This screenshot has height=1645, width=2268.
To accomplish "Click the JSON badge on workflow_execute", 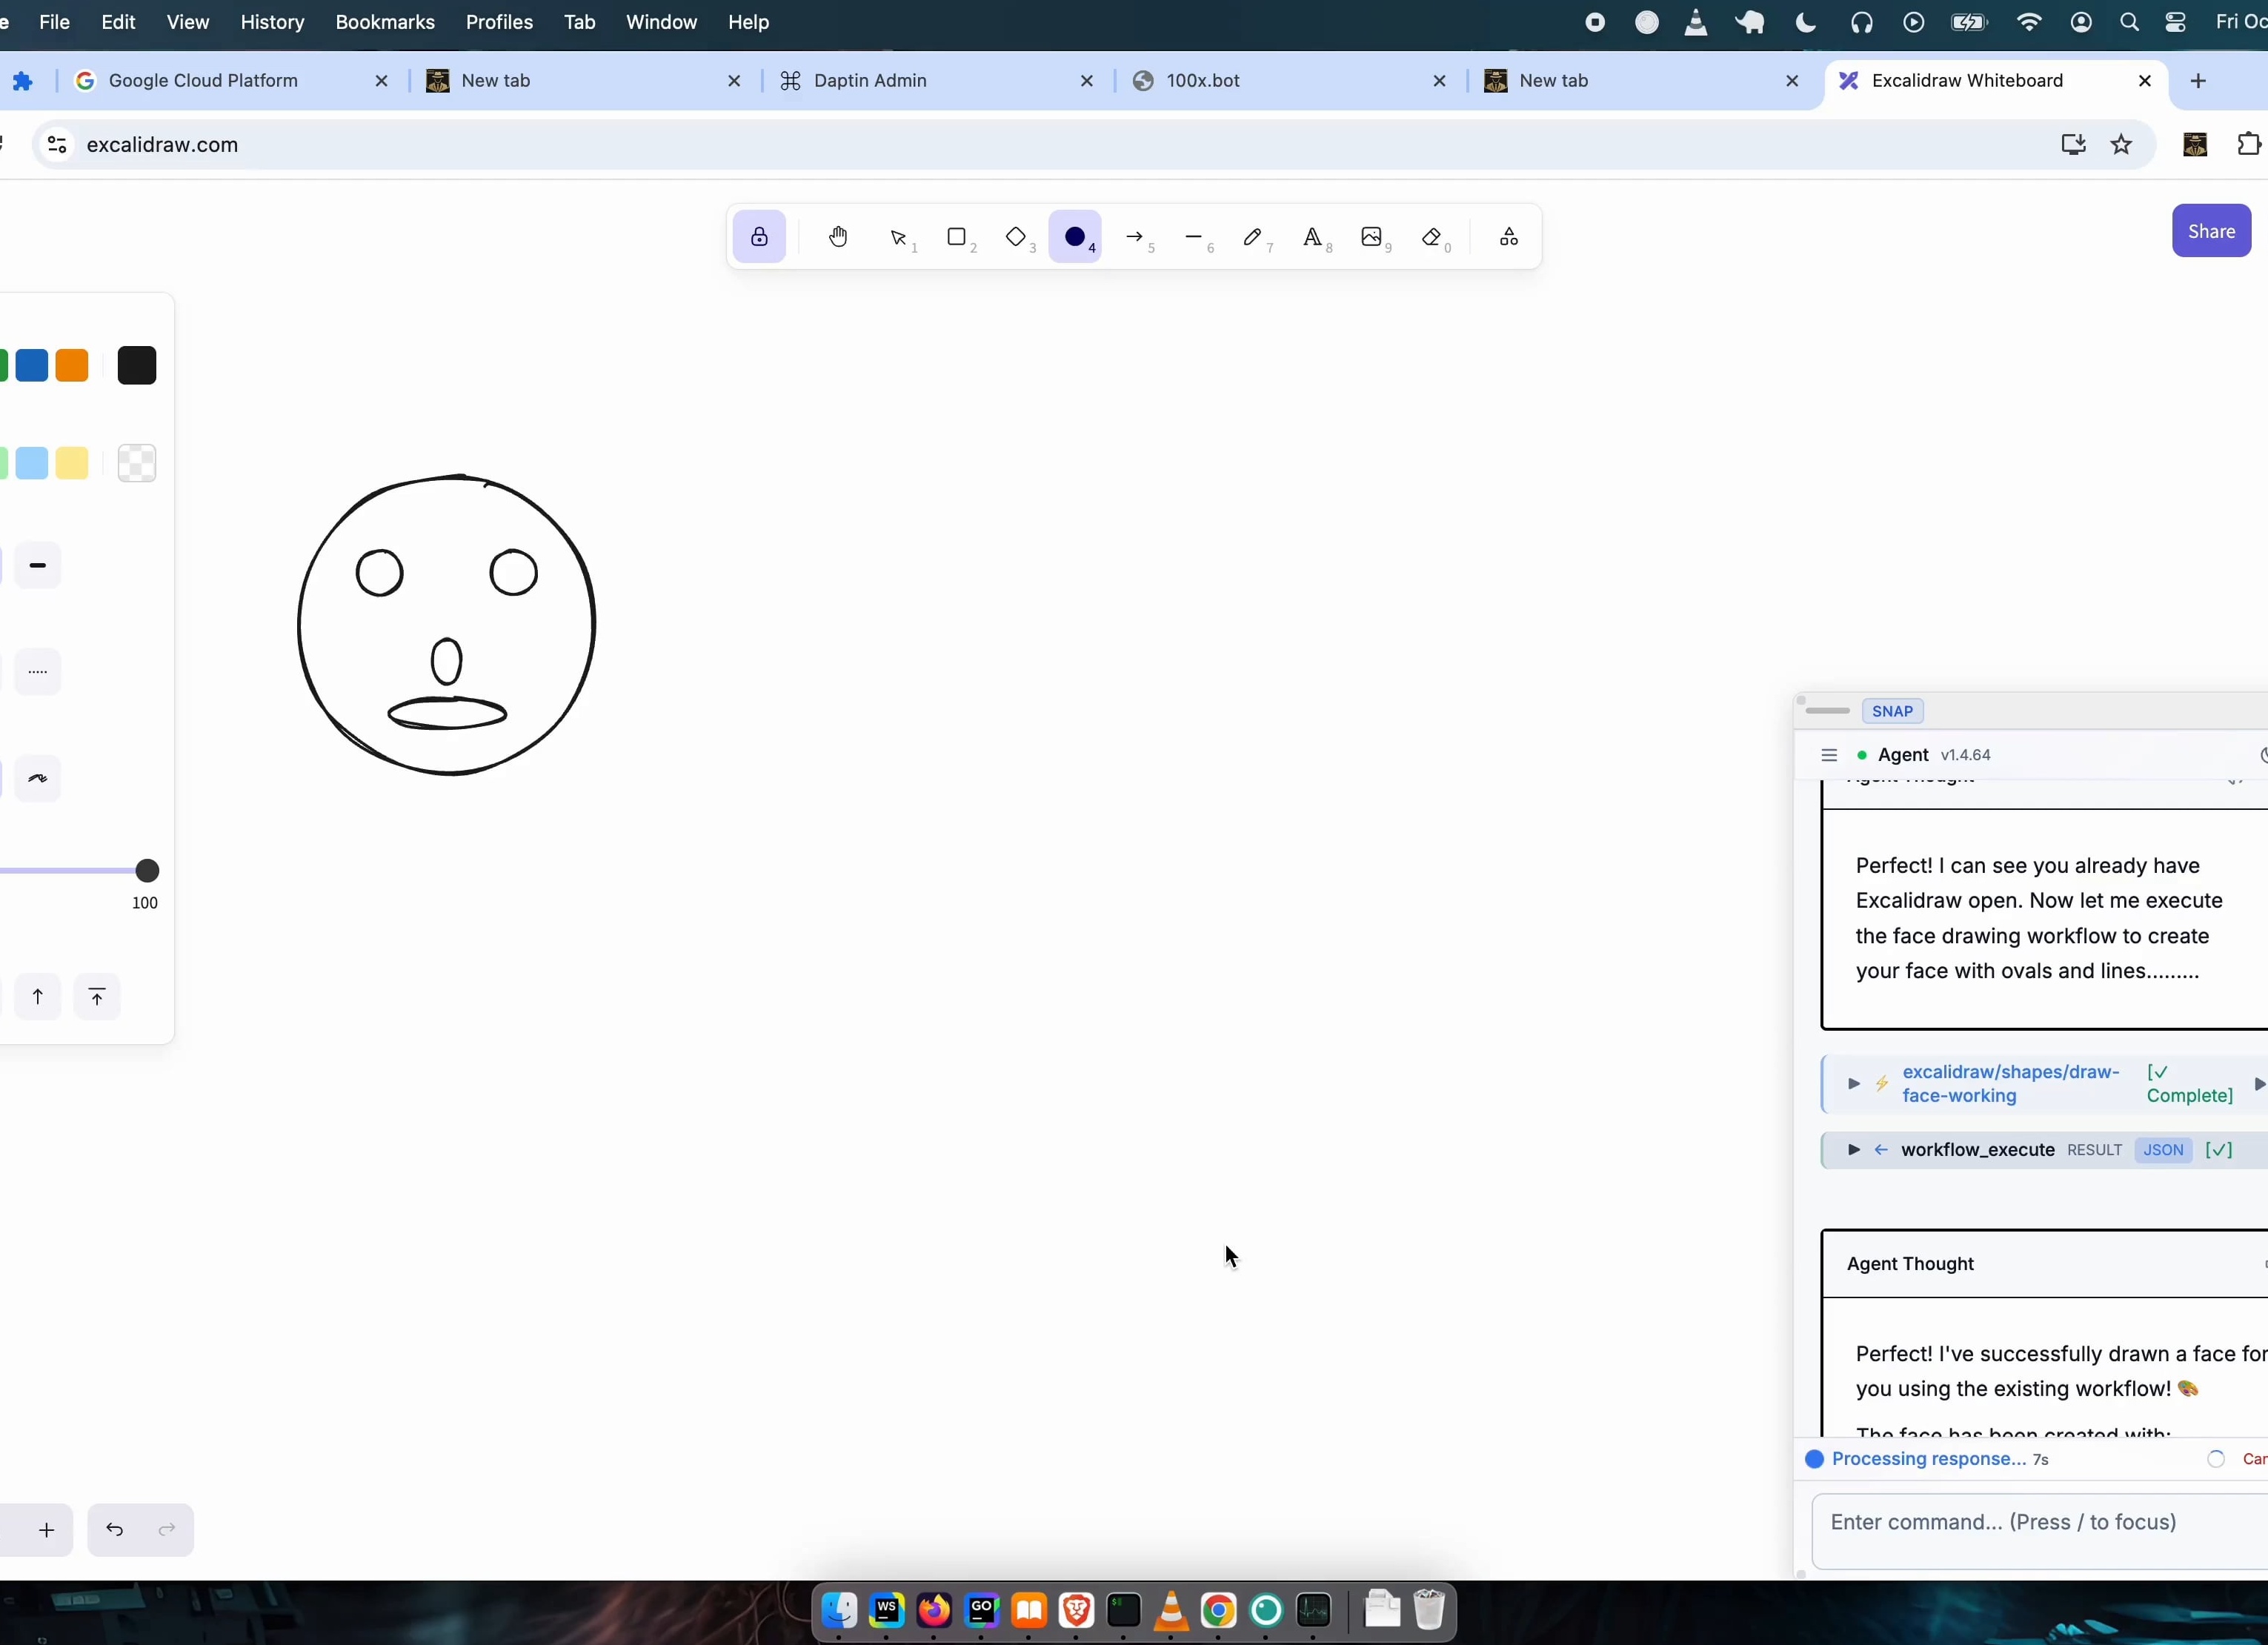I will [x=2163, y=1150].
